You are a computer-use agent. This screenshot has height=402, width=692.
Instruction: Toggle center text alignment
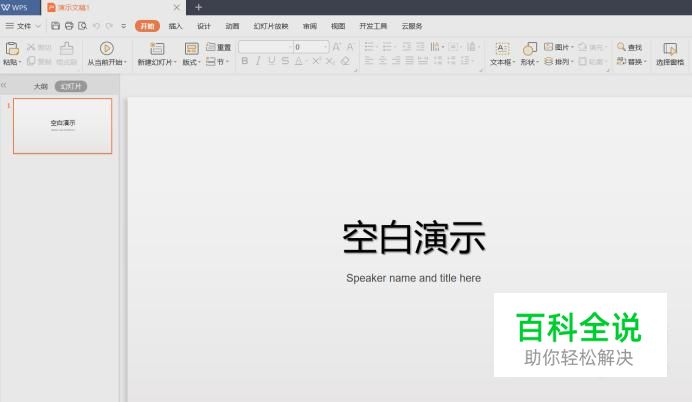point(383,61)
